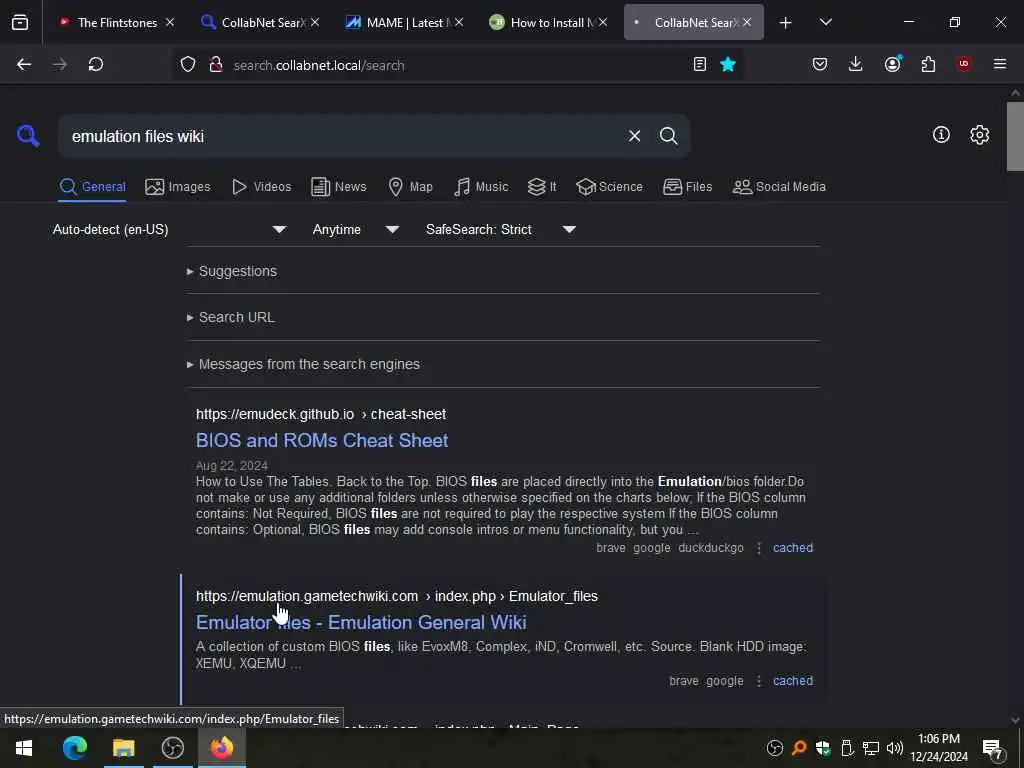
Task: Open cached link for emudeck result
Action: coord(793,548)
